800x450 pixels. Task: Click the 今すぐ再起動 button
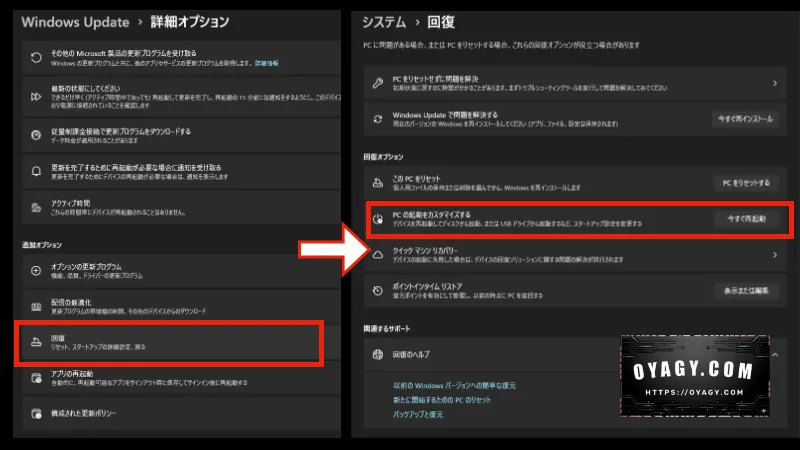[x=746, y=219]
